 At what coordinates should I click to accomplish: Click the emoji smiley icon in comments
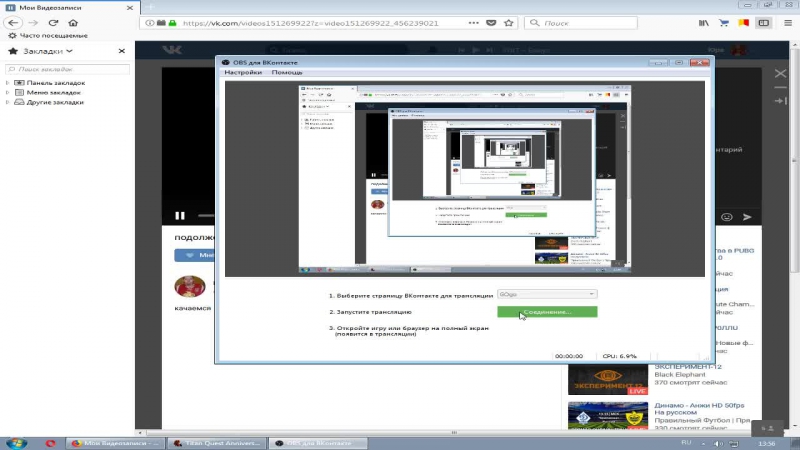coord(727,217)
